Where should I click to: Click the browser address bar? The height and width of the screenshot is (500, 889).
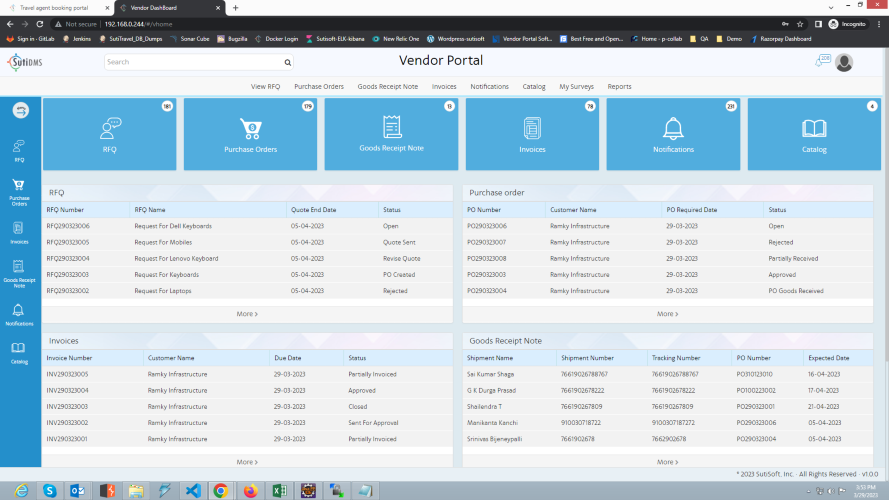[x=414, y=24]
